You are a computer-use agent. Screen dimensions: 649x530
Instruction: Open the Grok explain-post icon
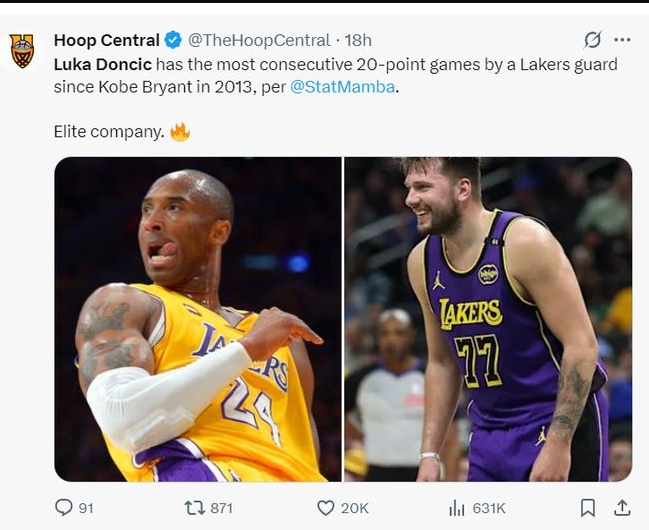pos(593,40)
